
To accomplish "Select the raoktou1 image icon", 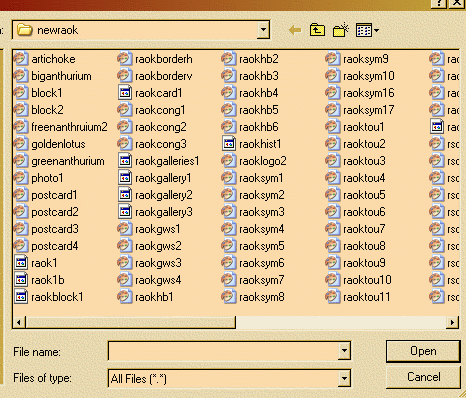I will click(333, 127).
